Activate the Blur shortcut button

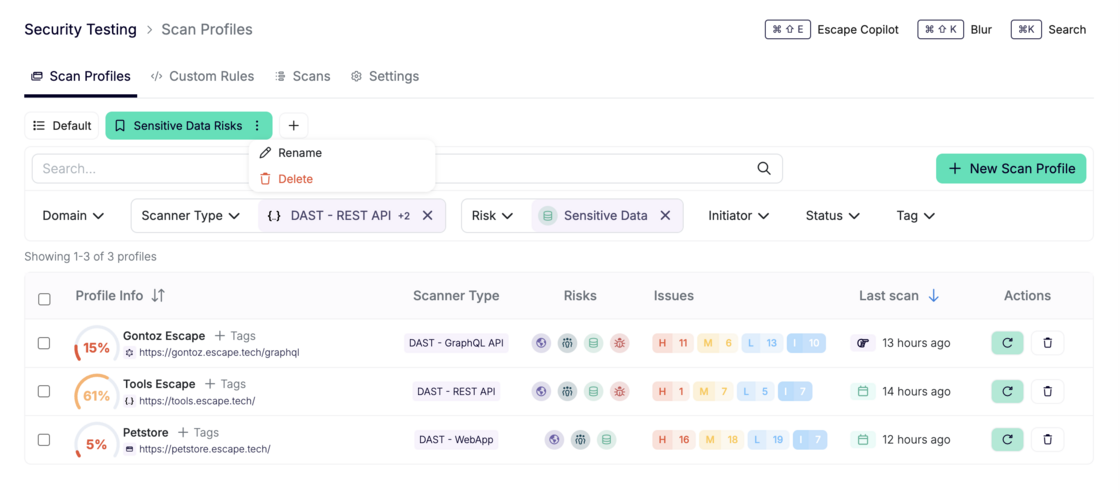click(955, 29)
